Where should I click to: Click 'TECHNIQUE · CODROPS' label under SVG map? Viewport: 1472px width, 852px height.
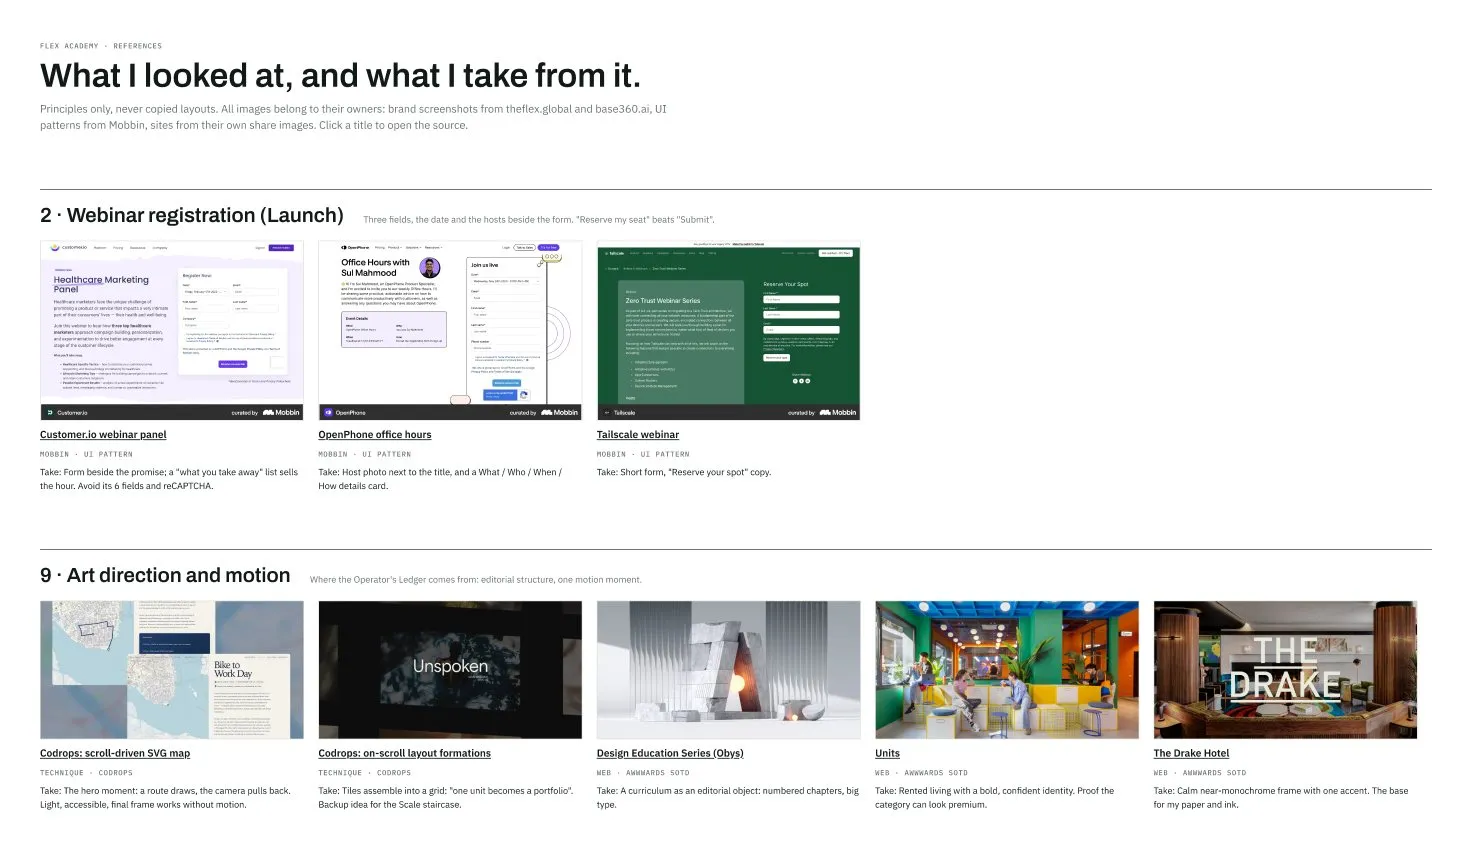86,773
